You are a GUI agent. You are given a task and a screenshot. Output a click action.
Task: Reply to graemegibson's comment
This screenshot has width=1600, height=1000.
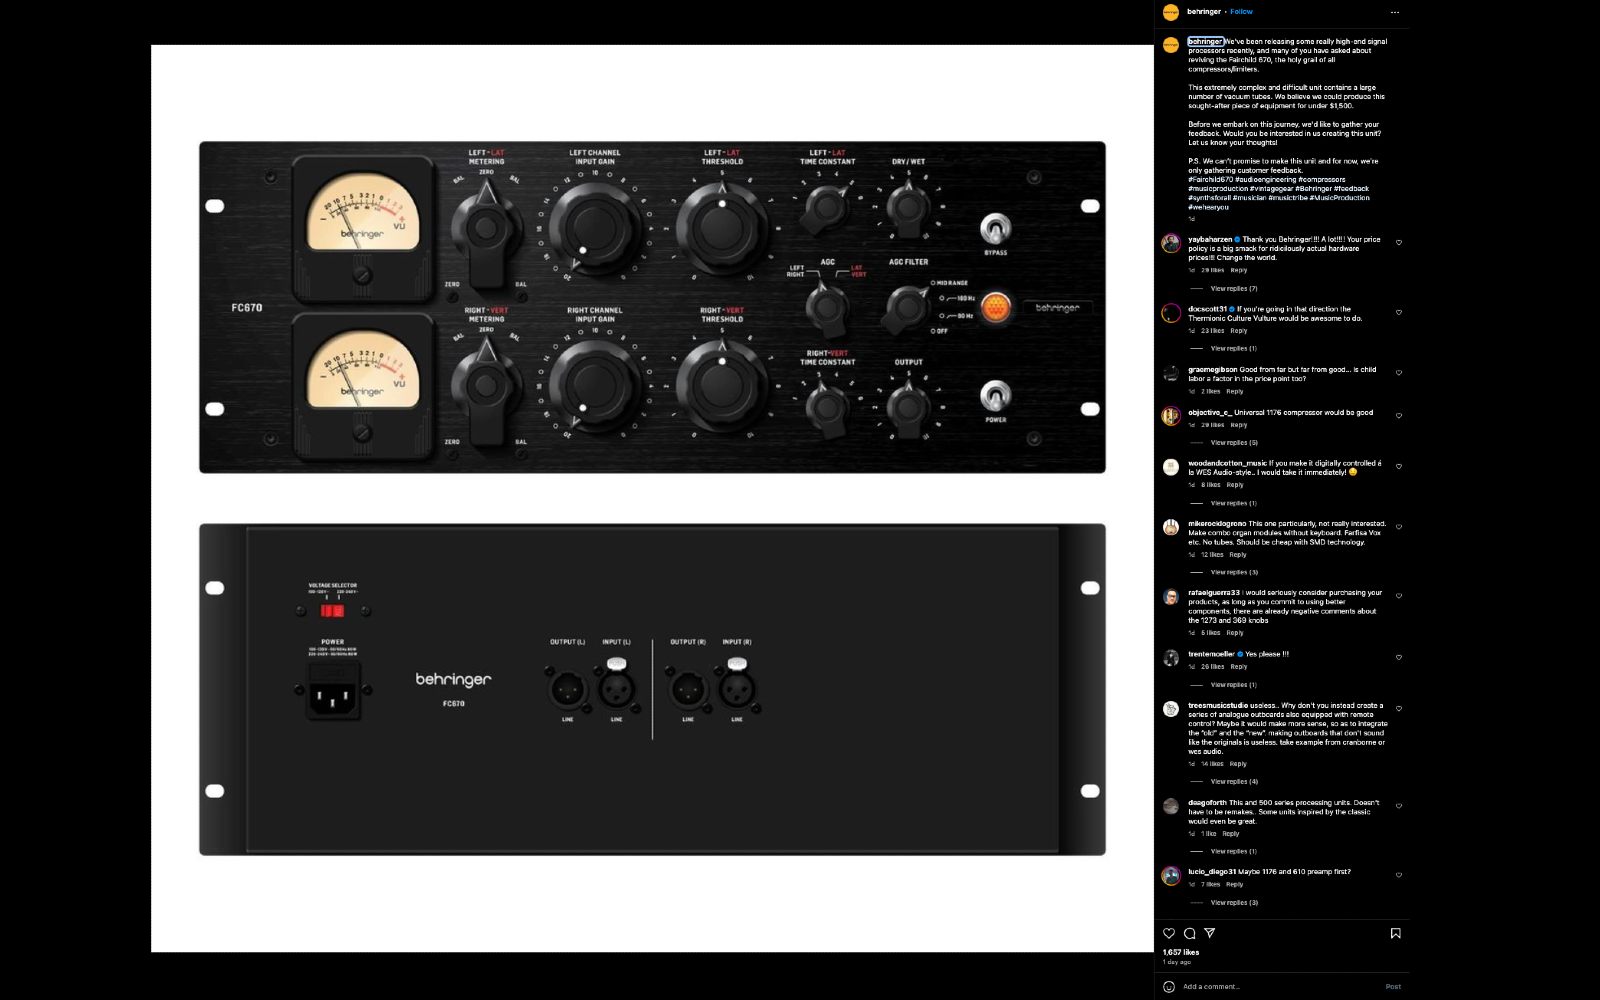(x=1235, y=392)
